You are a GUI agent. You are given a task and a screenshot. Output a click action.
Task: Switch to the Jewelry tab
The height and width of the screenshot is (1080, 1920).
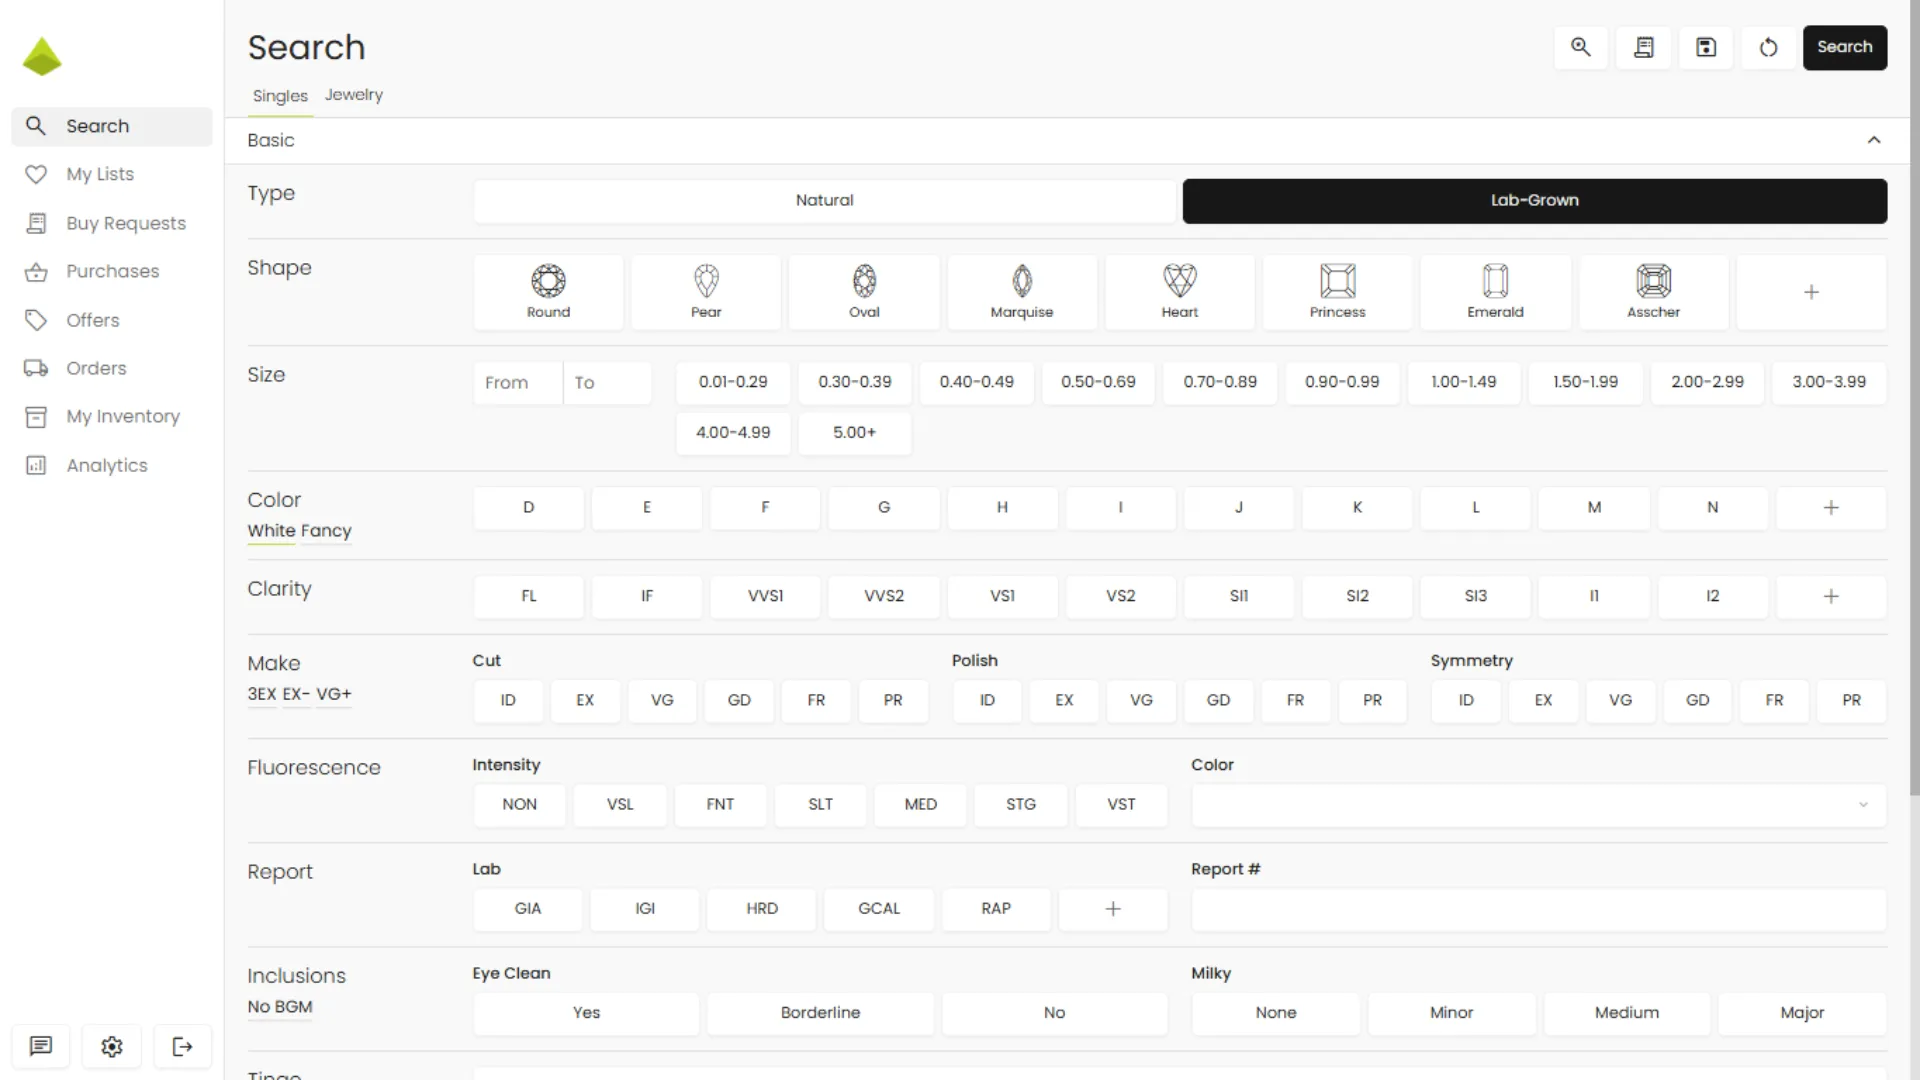click(353, 95)
